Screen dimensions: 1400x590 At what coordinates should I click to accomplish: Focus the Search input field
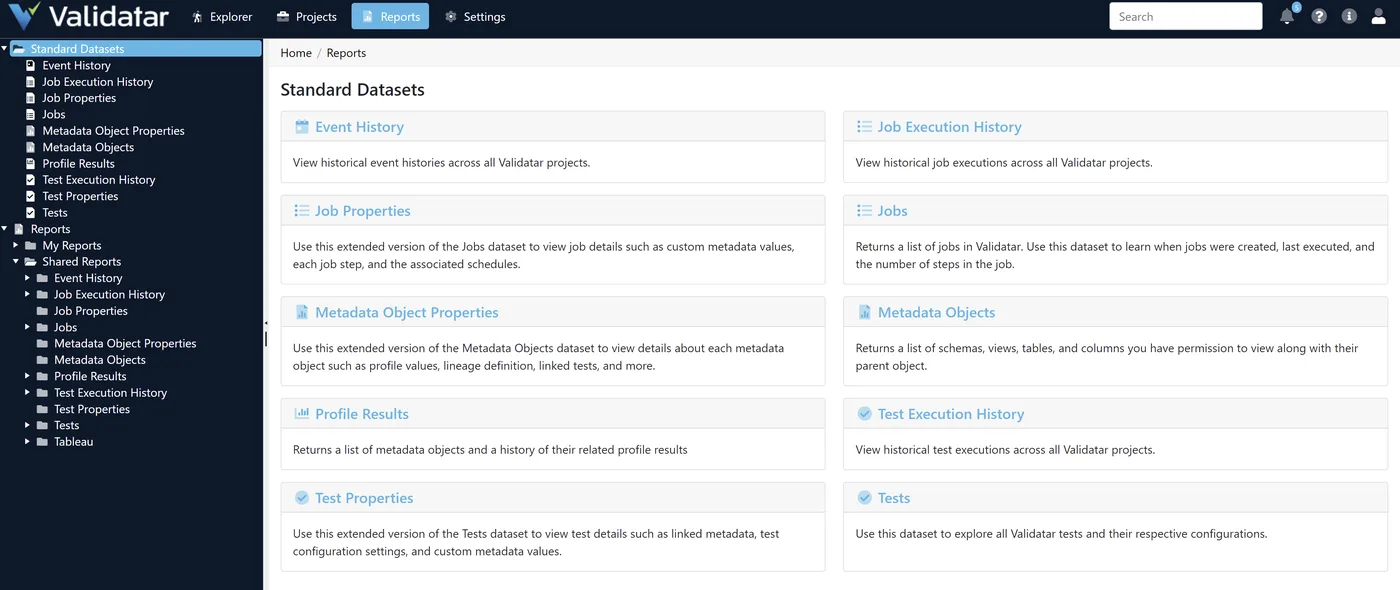point(1186,17)
